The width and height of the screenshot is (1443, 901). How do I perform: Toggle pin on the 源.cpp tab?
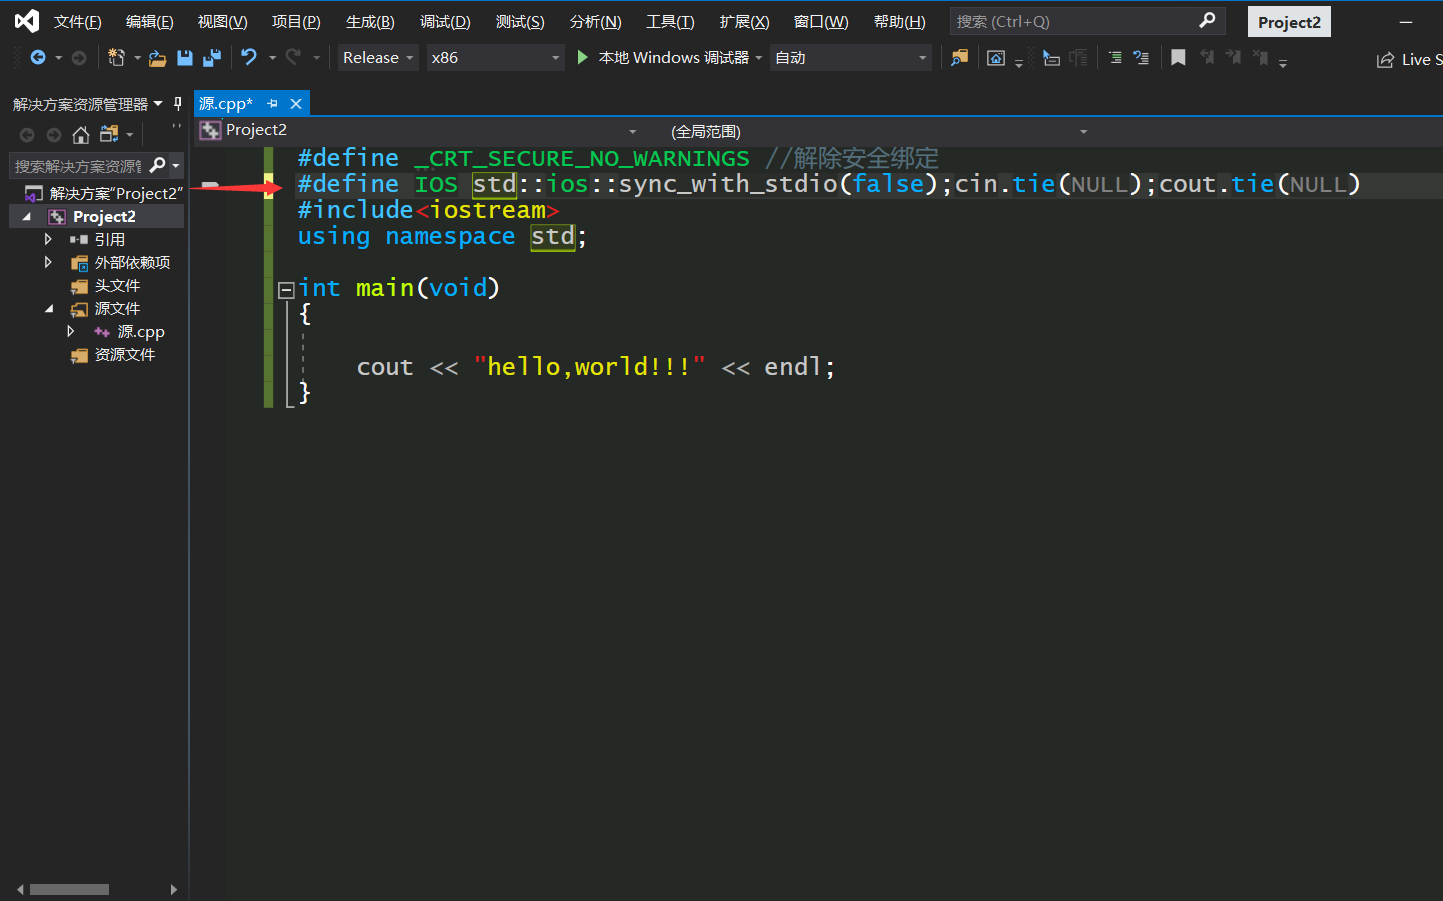coord(273,103)
